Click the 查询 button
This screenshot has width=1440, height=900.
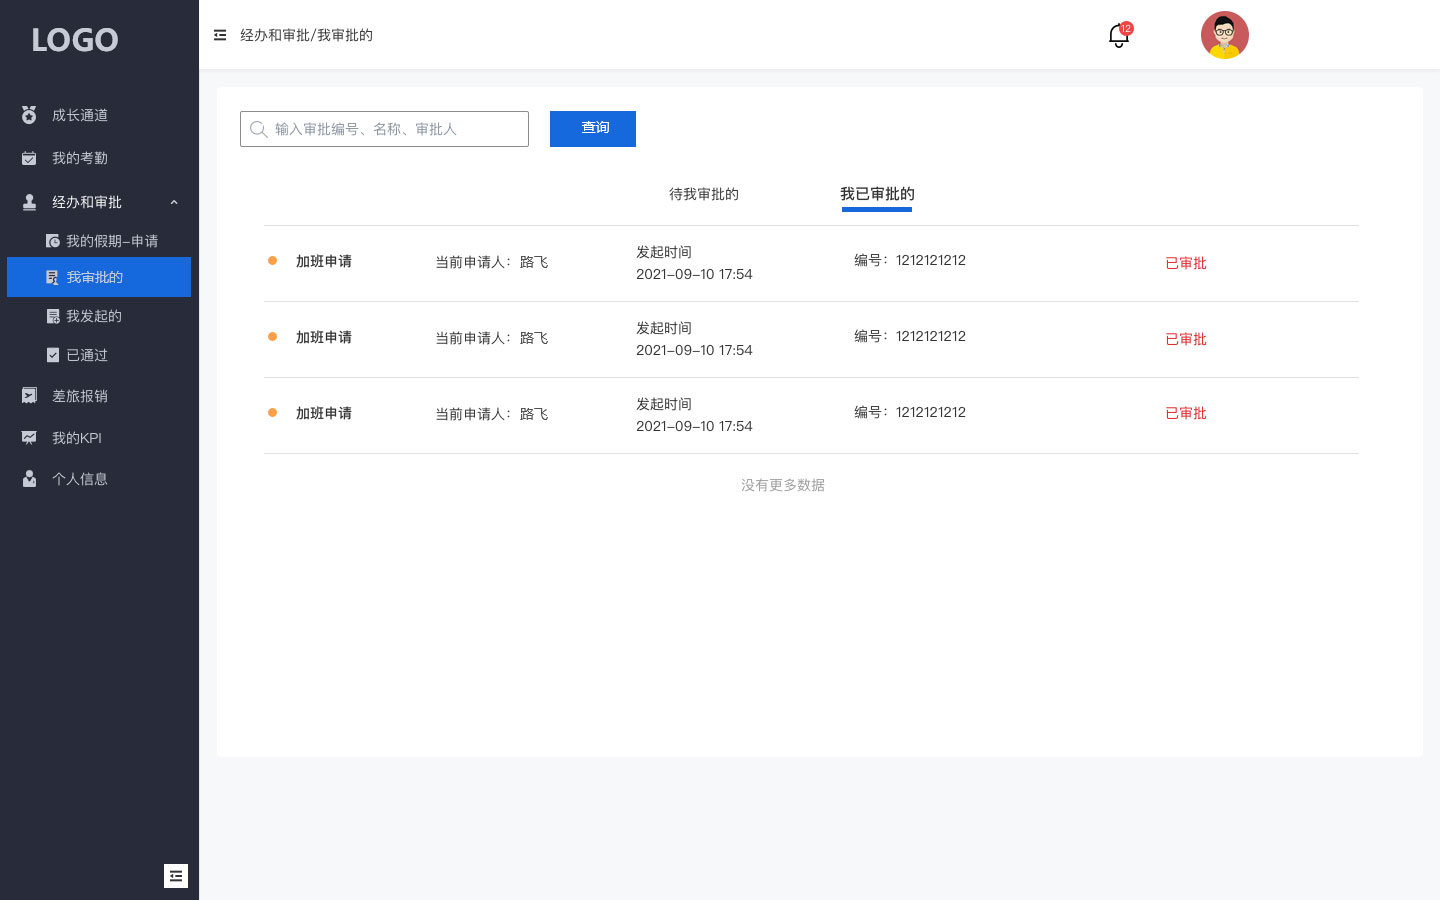click(593, 129)
